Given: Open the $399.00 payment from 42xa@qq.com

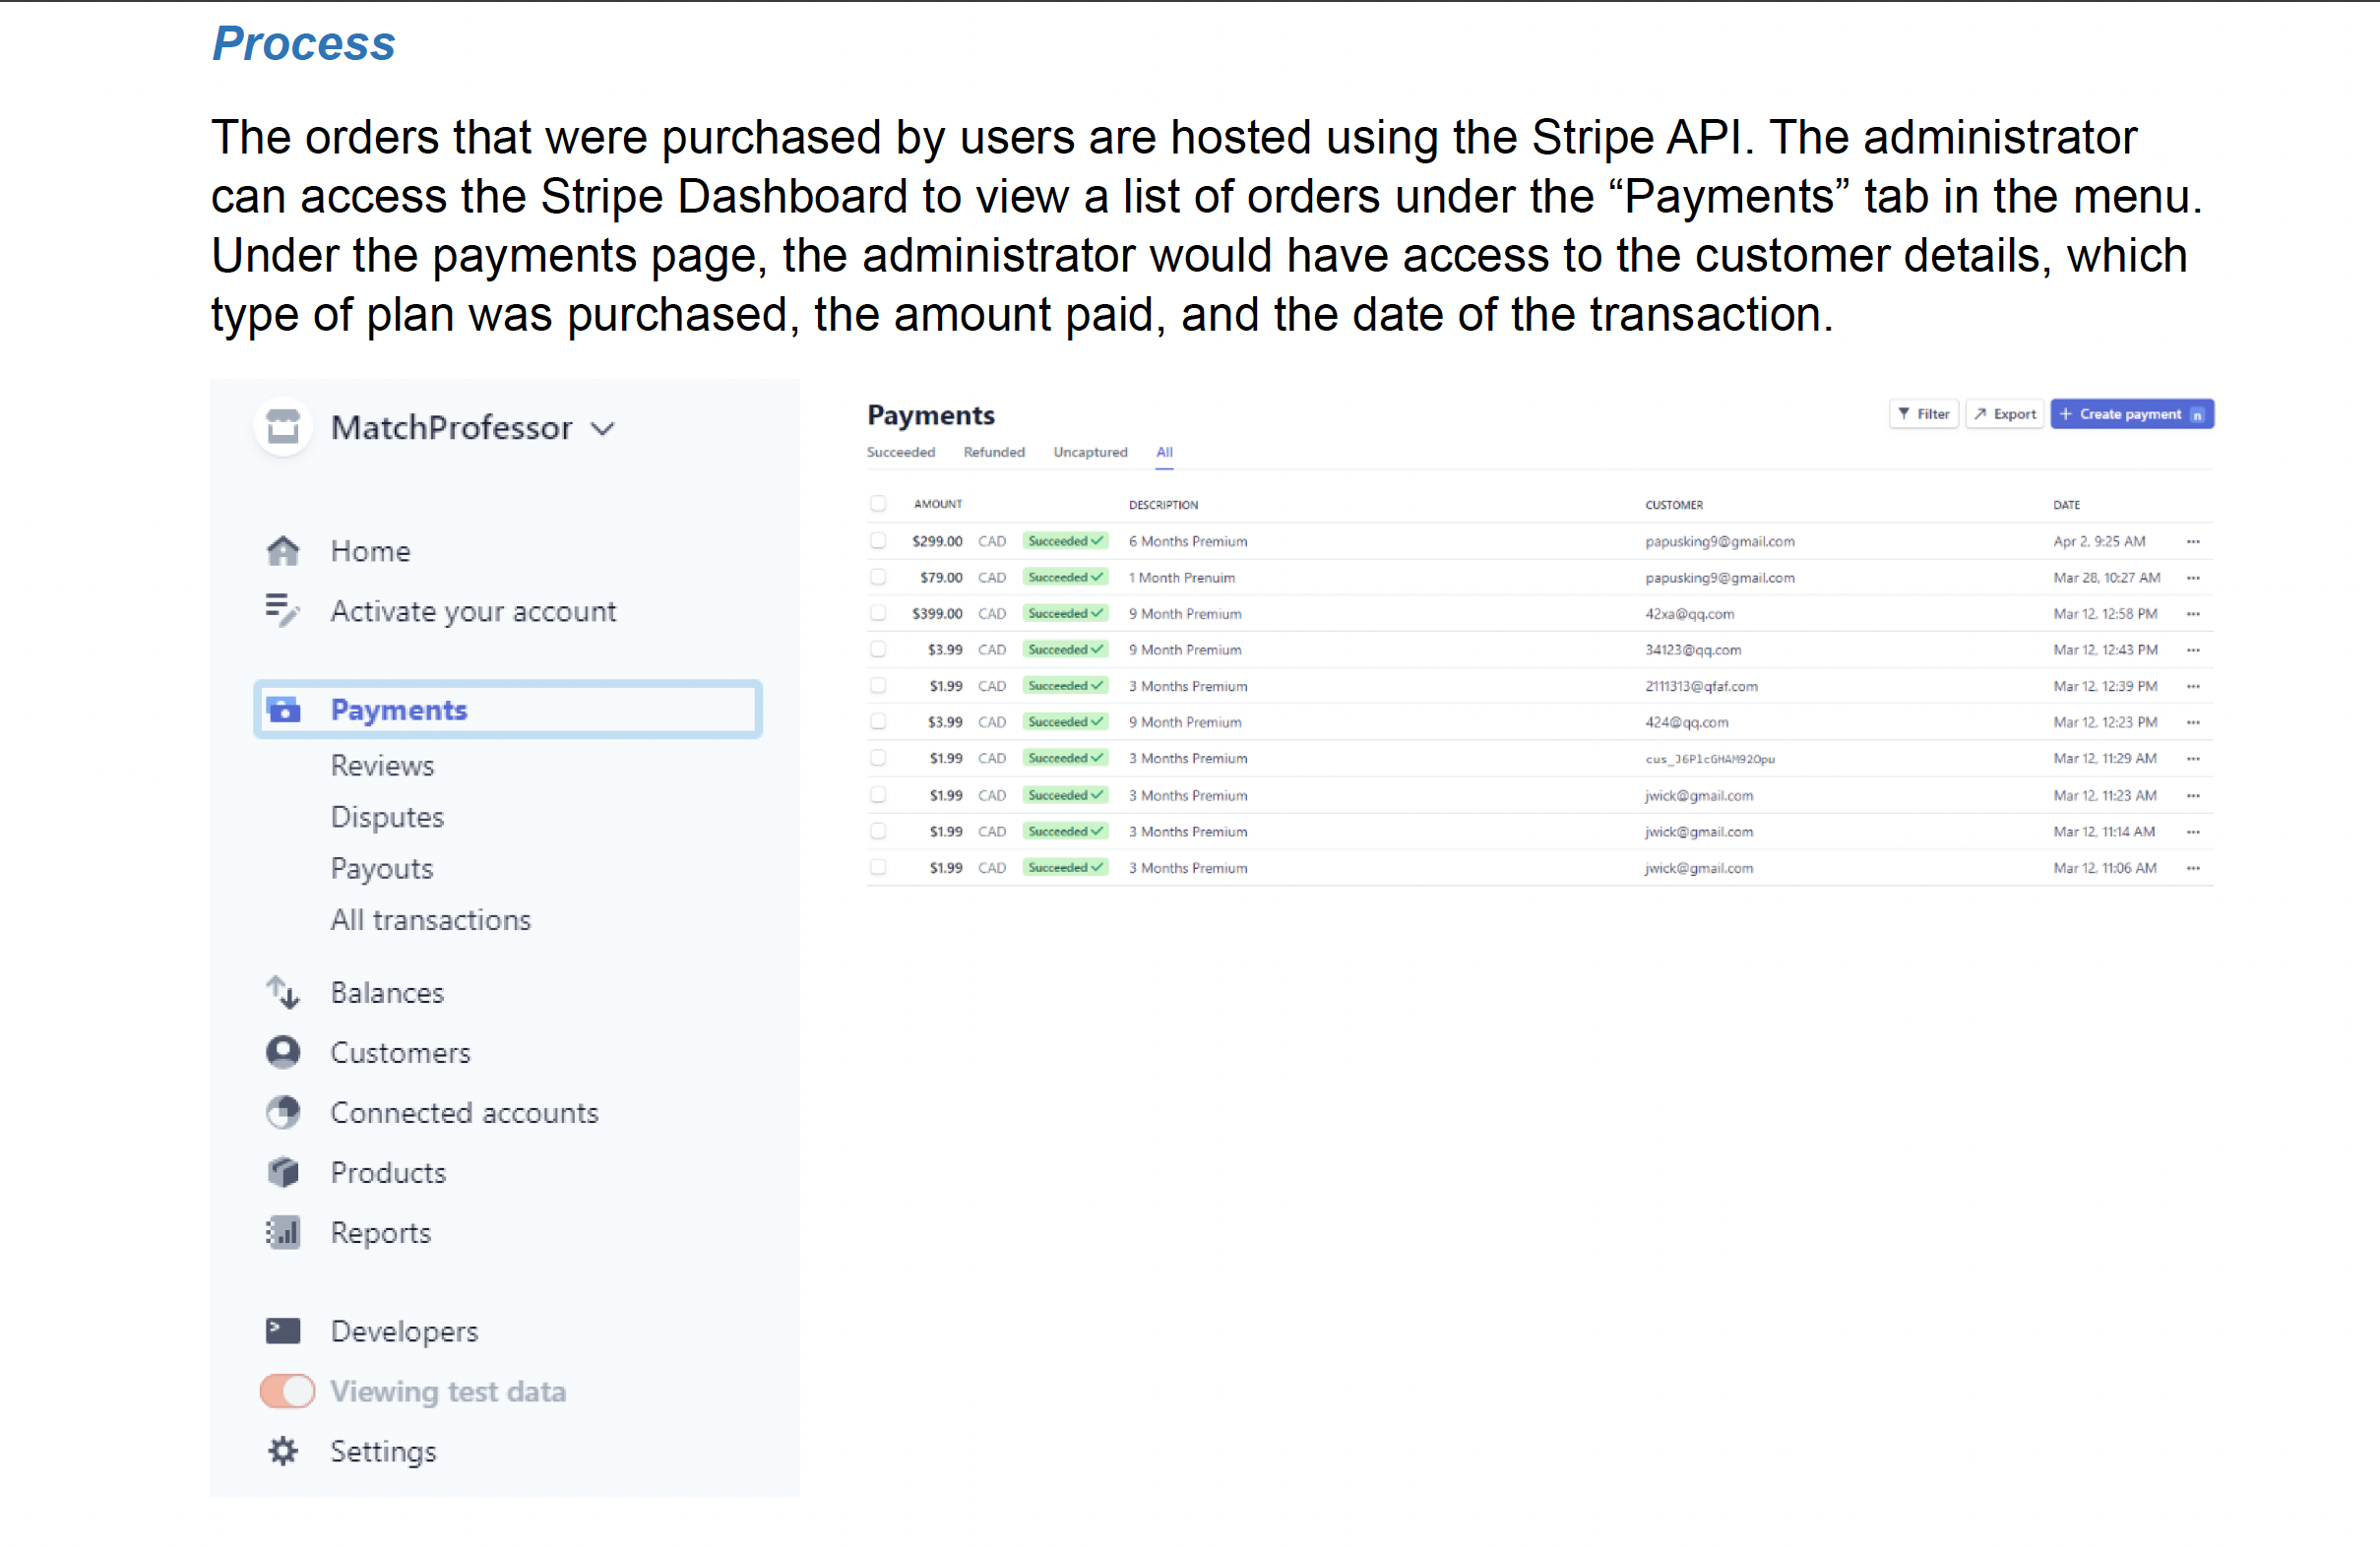Looking at the screenshot, I should 1184,614.
